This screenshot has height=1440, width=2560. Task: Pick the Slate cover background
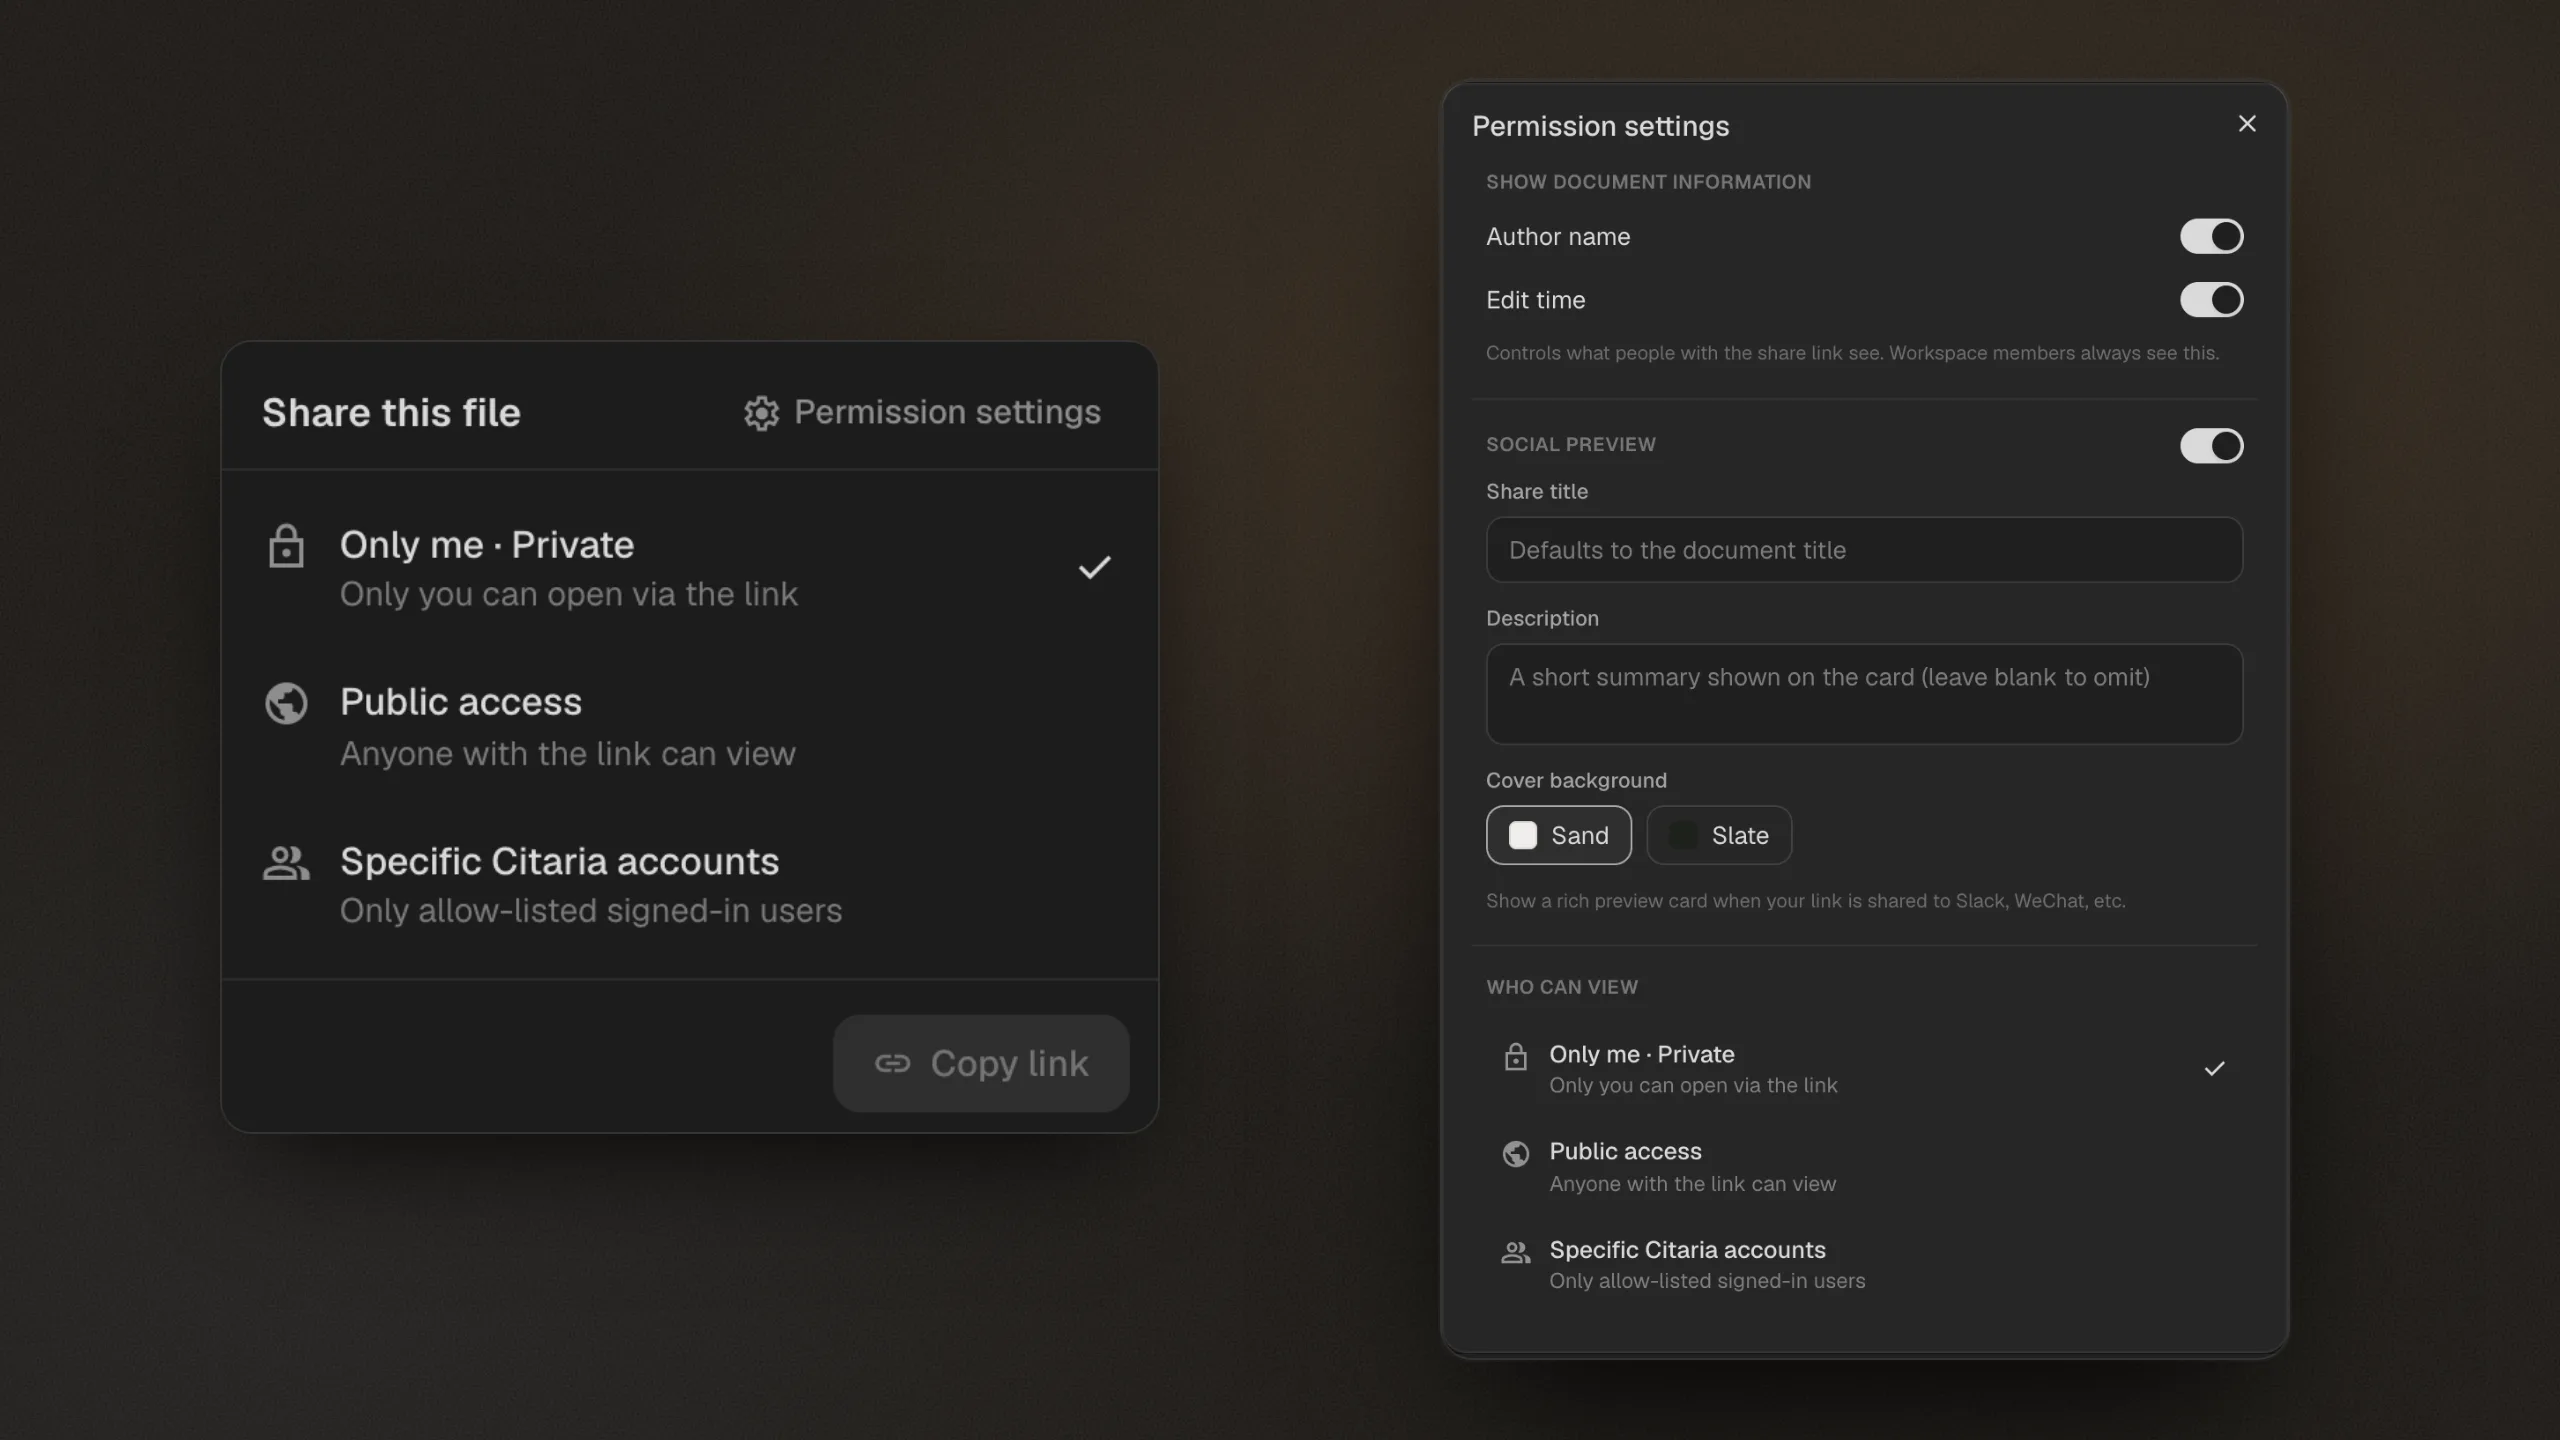click(1719, 835)
